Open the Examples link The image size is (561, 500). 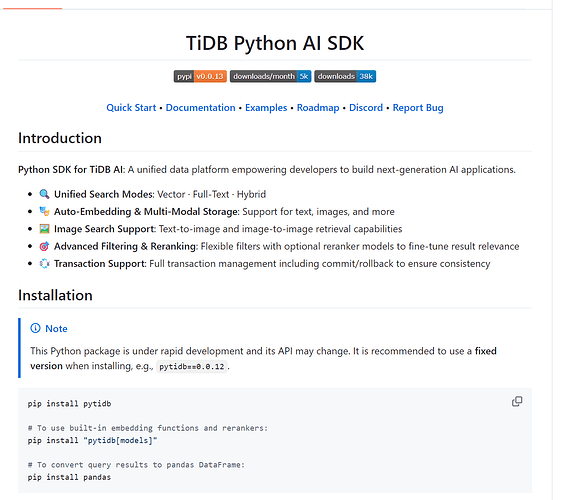(266, 108)
